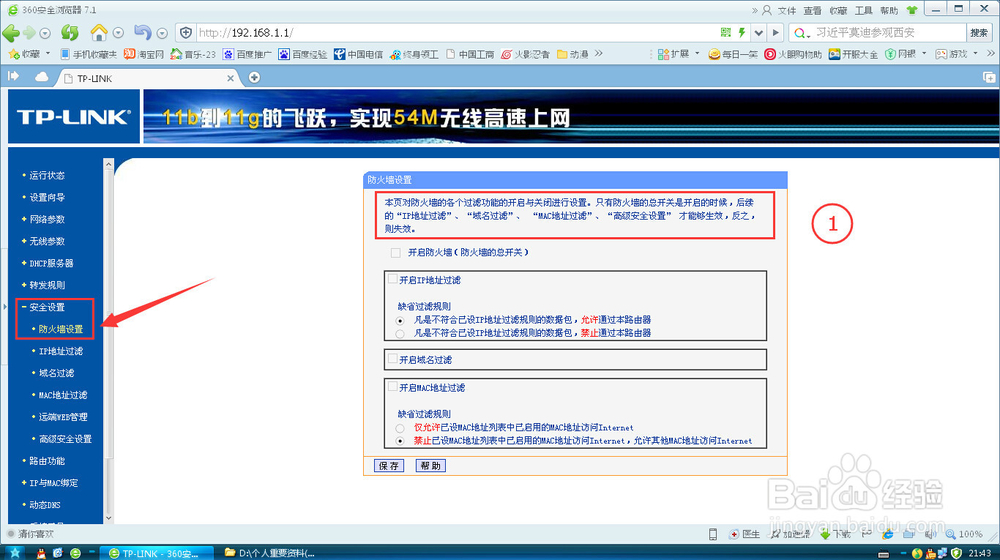Image resolution: width=1000 pixels, height=560 pixels.
Task: Open the 文件 menu
Action: point(786,10)
